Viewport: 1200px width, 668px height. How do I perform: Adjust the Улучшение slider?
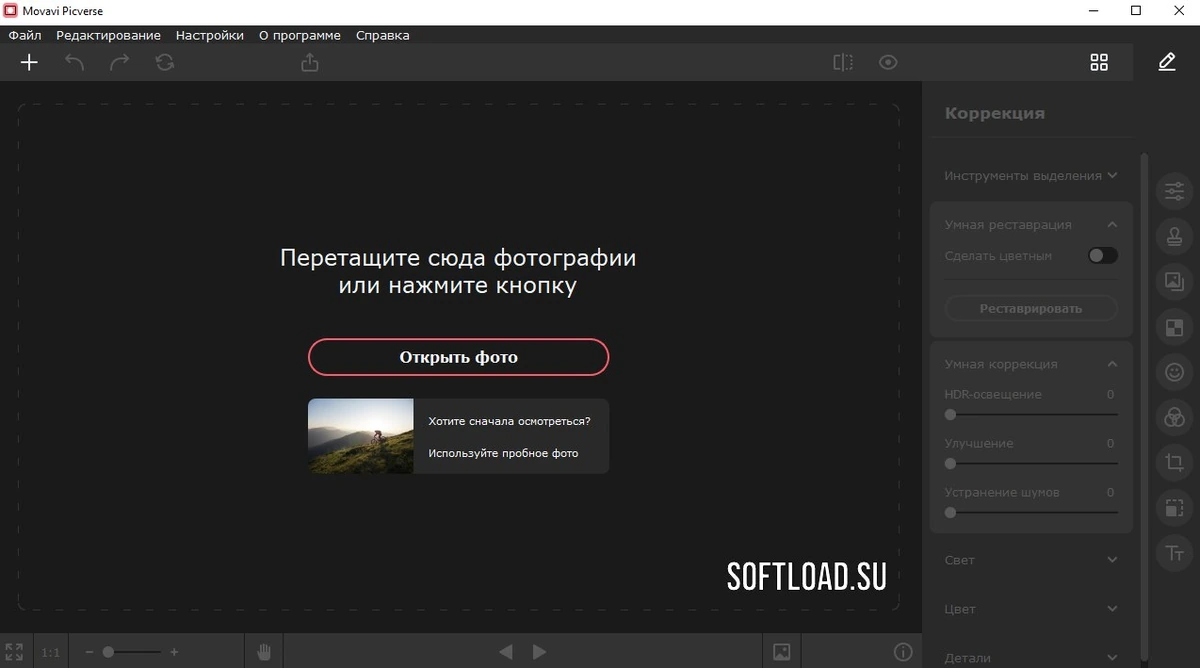(1031, 463)
